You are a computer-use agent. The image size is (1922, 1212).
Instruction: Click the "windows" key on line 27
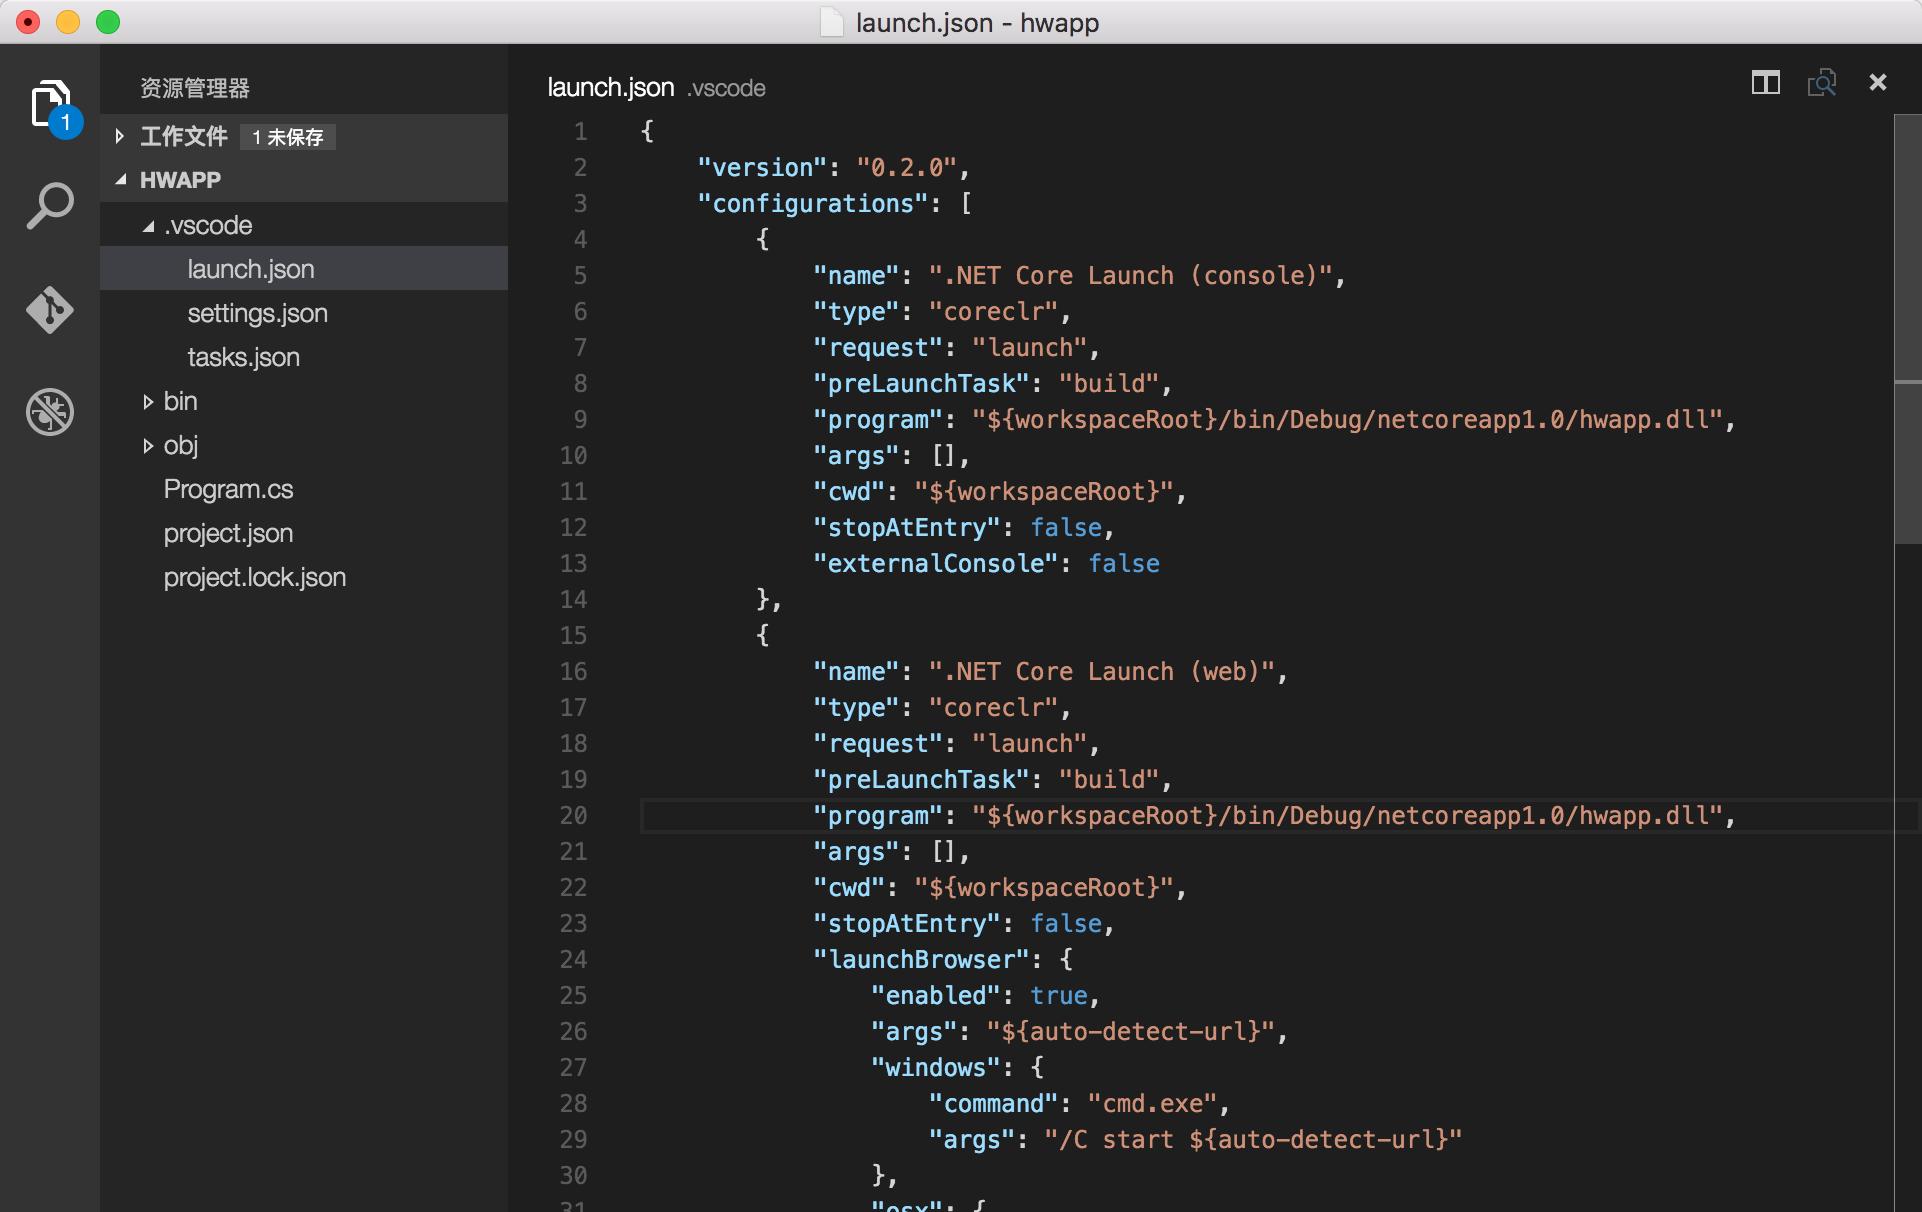(x=935, y=1067)
